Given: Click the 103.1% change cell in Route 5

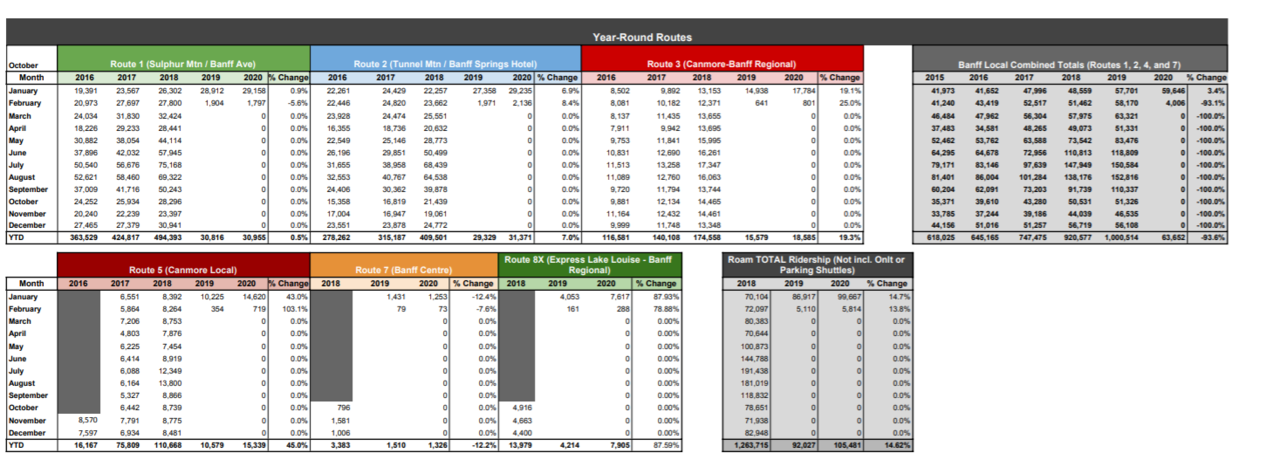Looking at the screenshot, I should pyautogui.click(x=295, y=311).
